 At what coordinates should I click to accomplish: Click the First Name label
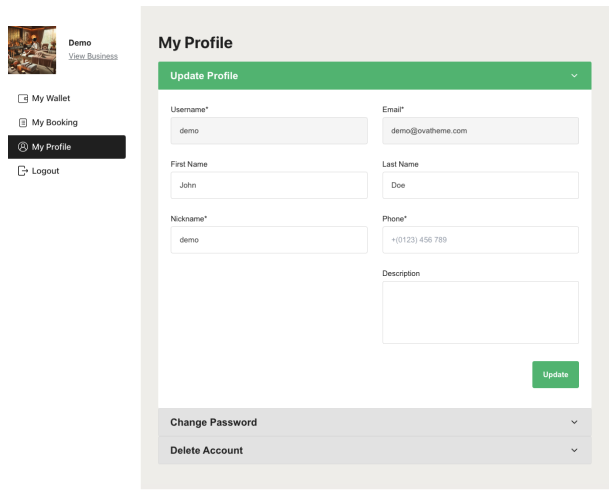[x=189, y=164]
